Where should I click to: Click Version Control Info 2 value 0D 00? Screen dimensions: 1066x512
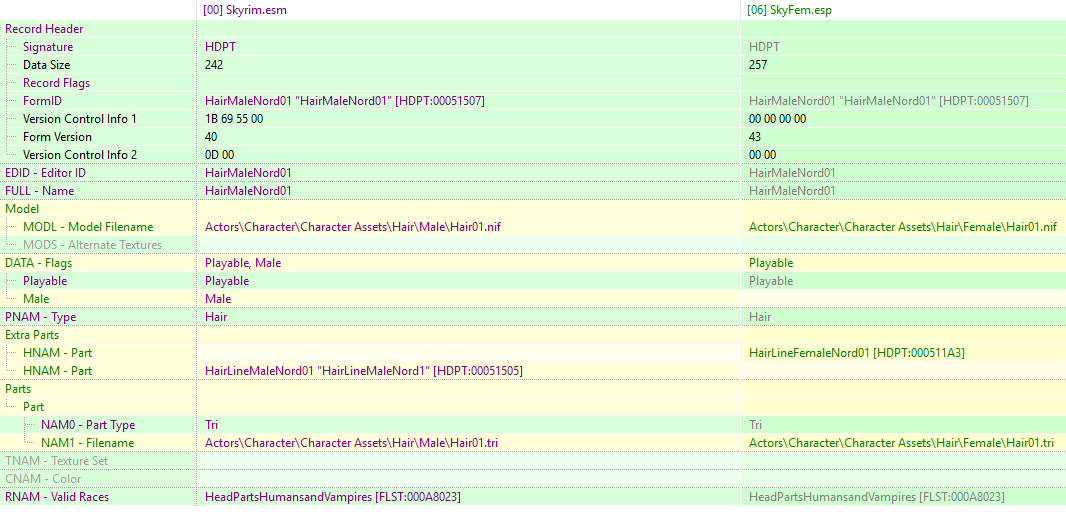[x=220, y=155]
